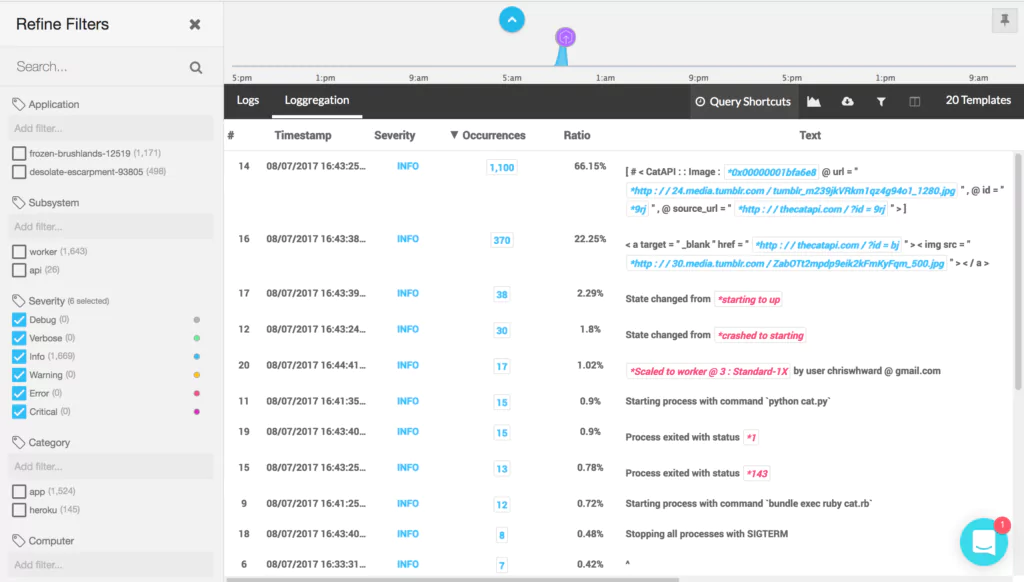Uncheck the Info severity checkbox
The height and width of the screenshot is (582, 1024).
(19, 357)
